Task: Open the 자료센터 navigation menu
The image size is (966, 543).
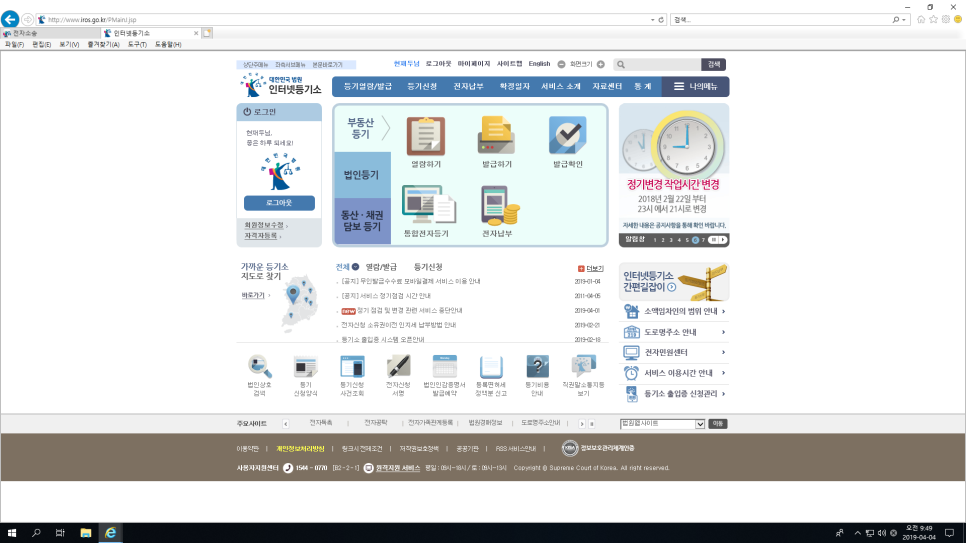Action: 607,86
